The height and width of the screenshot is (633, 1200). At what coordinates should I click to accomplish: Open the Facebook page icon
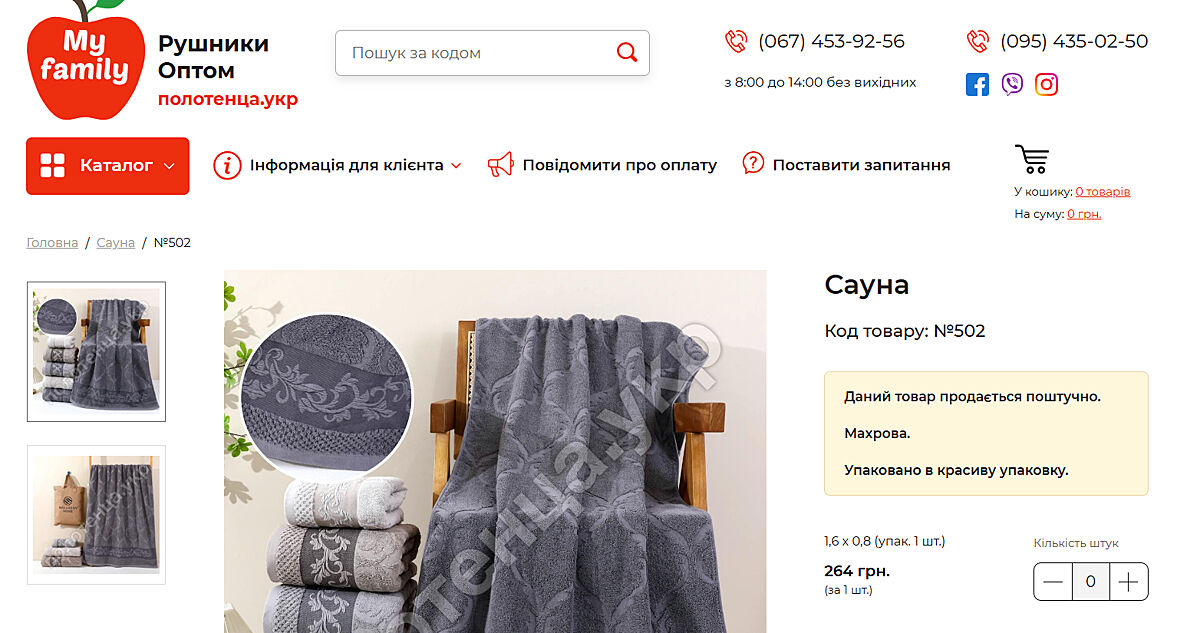pyautogui.click(x=977, y=84)
